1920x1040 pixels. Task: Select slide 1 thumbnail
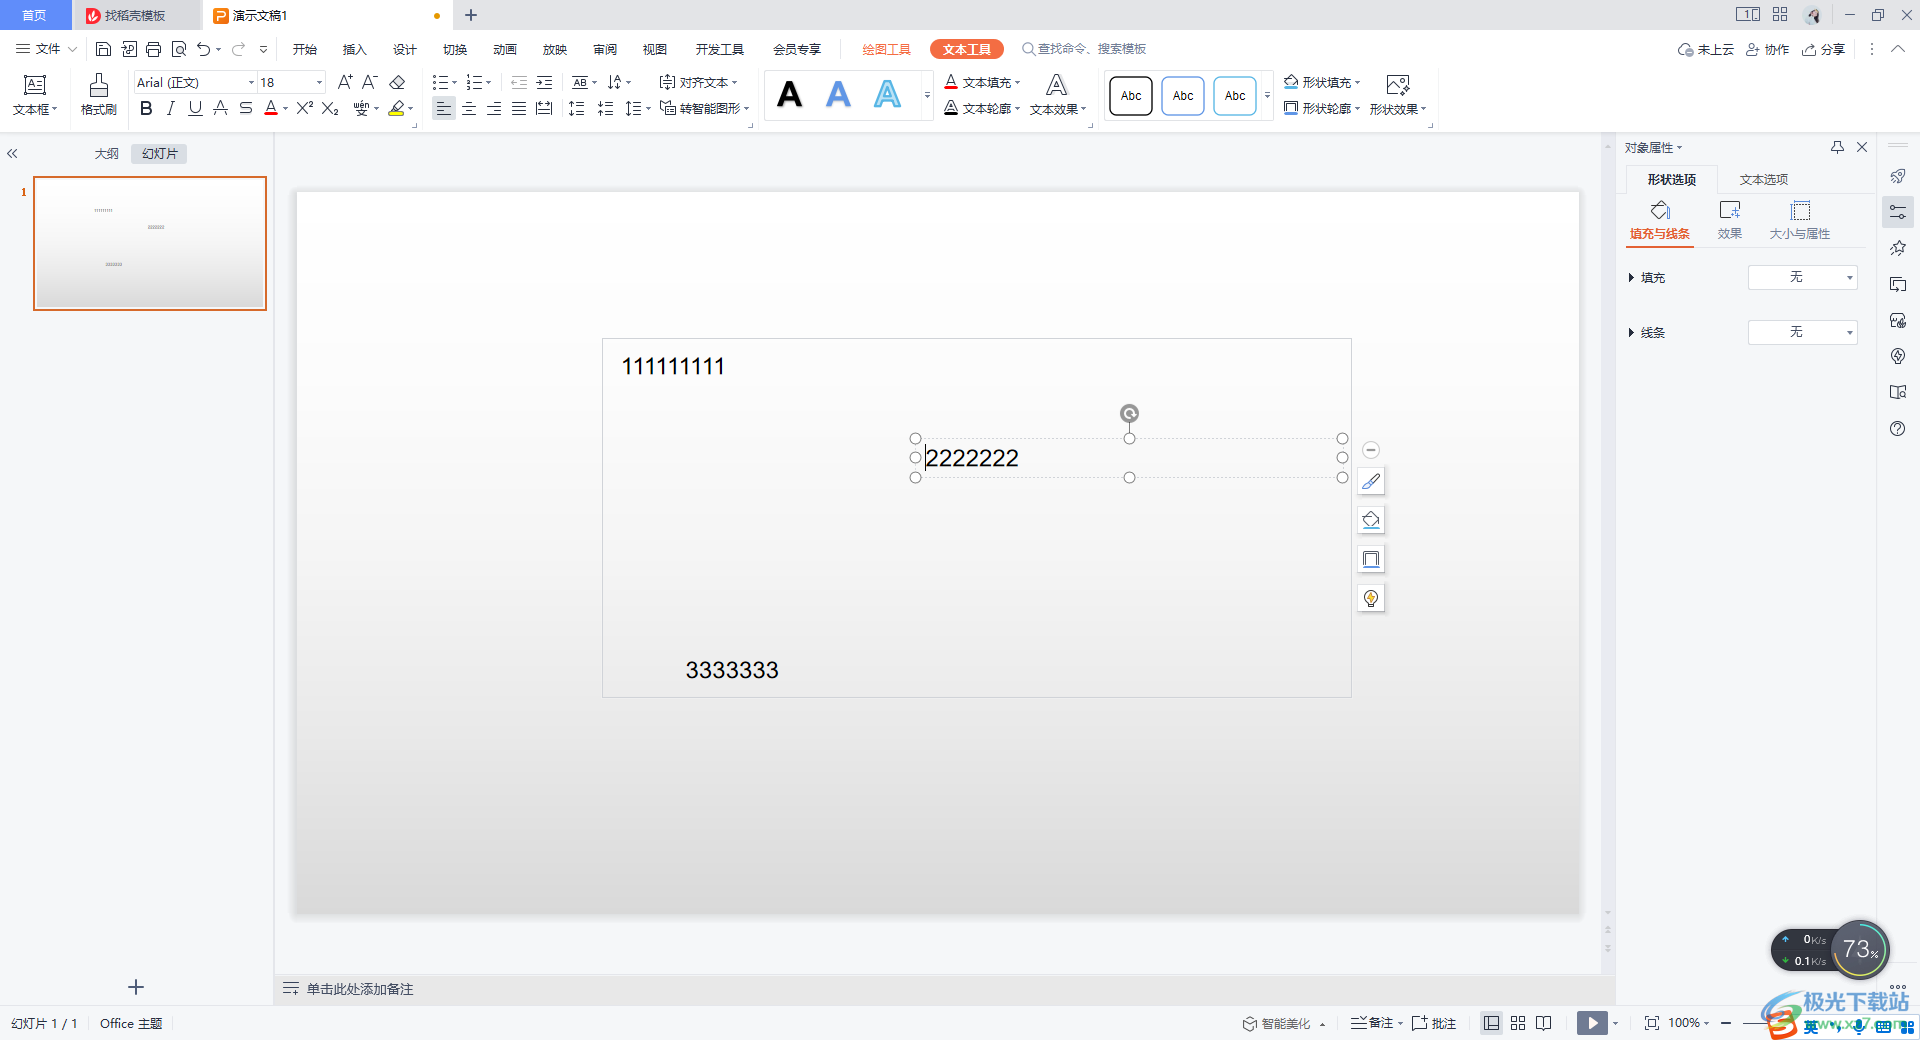(150, 243)
